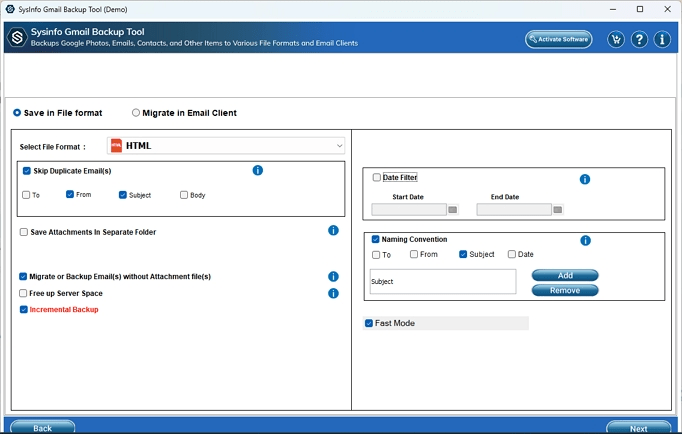Click the Add naming convention button
The width and height of the screenshot is (682, 434).
[565, 275]
